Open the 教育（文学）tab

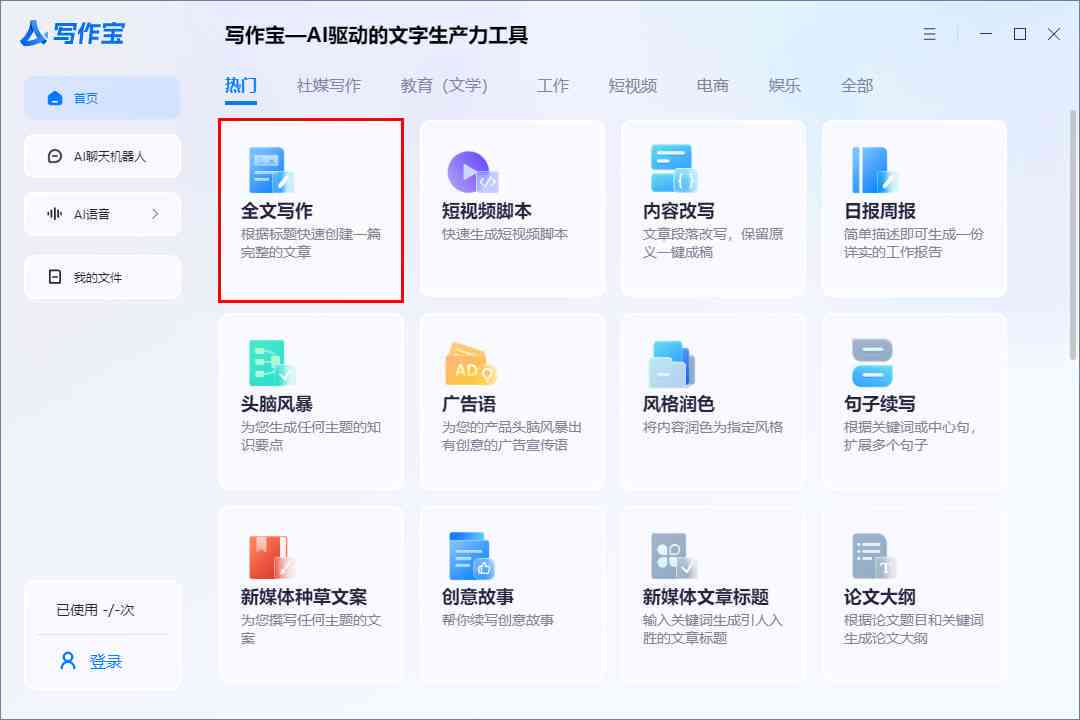click(444, 85)
